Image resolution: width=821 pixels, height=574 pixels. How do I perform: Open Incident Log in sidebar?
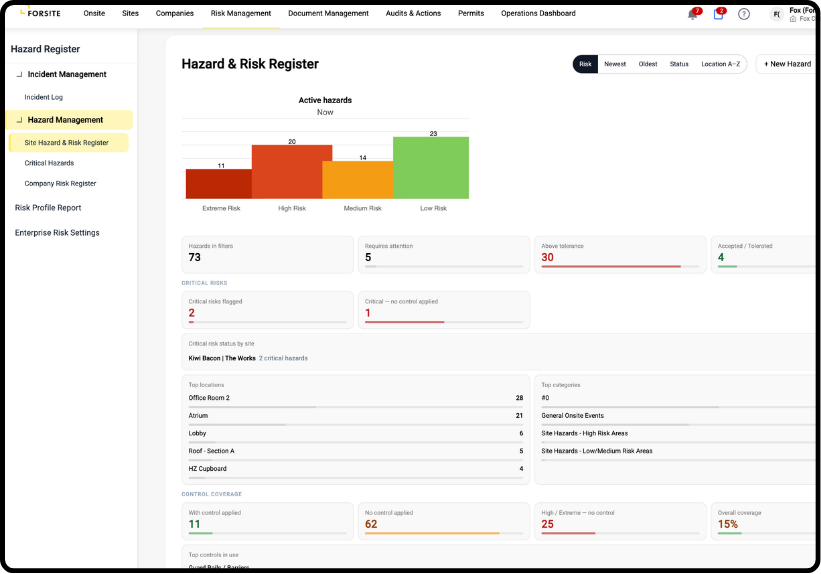click(x=43, y=97)
